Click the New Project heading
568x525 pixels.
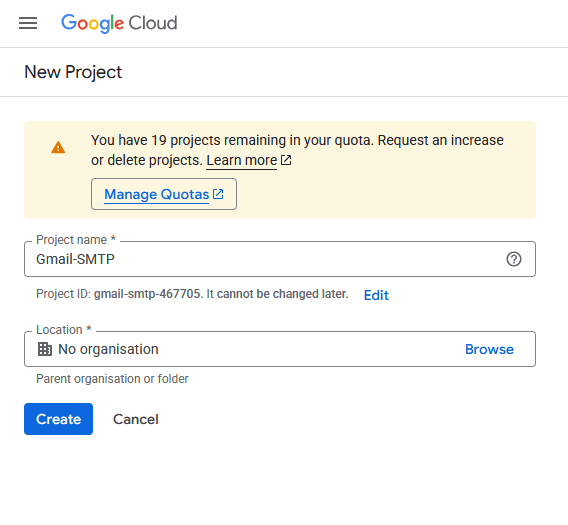[x=73, y=72]
